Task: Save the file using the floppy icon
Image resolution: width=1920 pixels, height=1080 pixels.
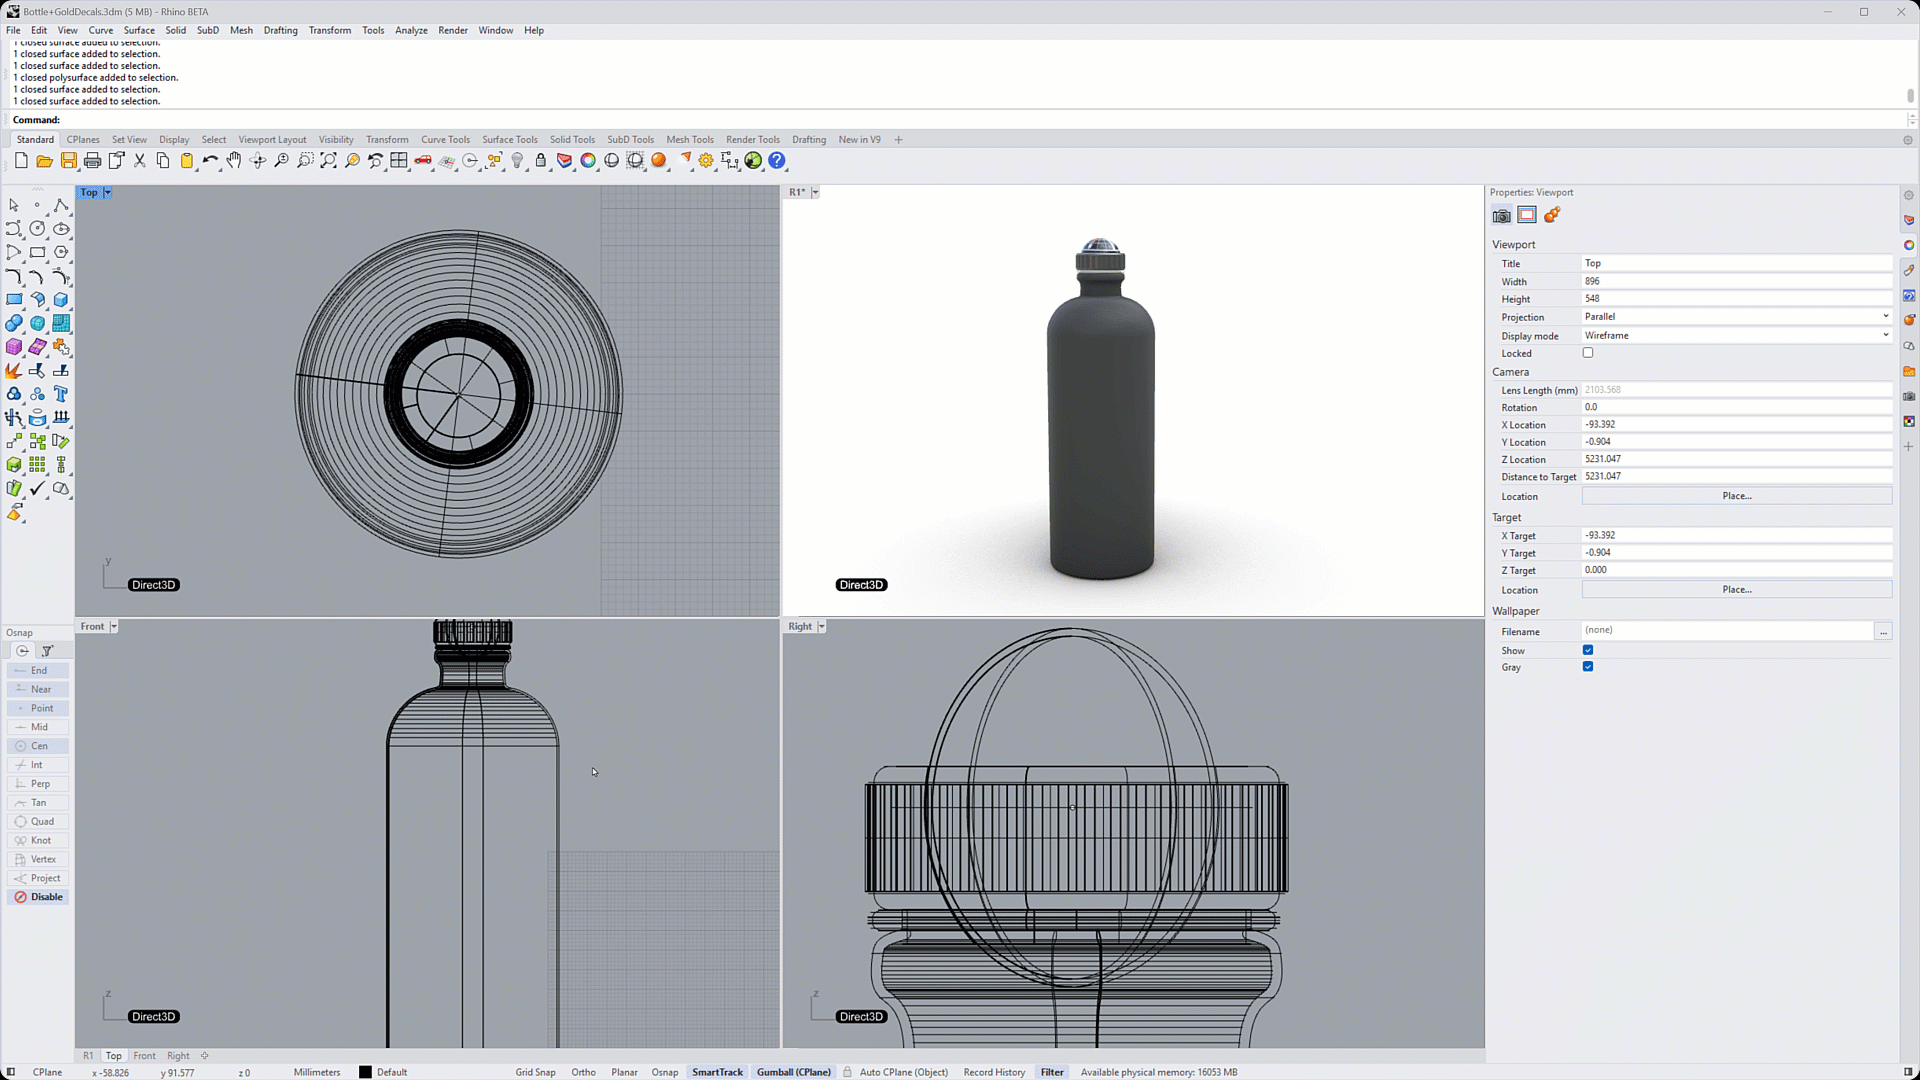Action: 68,161
